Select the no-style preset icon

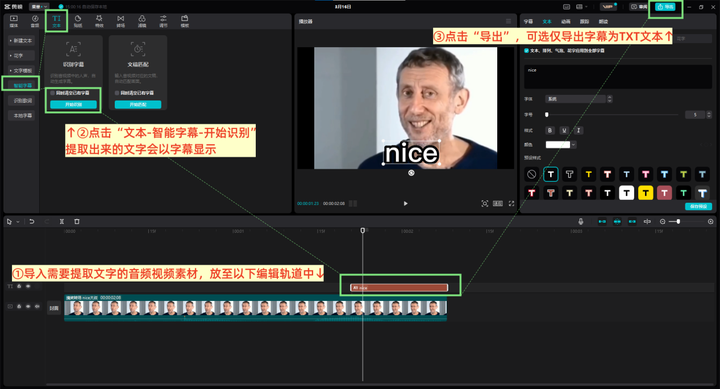coord(531,174)
